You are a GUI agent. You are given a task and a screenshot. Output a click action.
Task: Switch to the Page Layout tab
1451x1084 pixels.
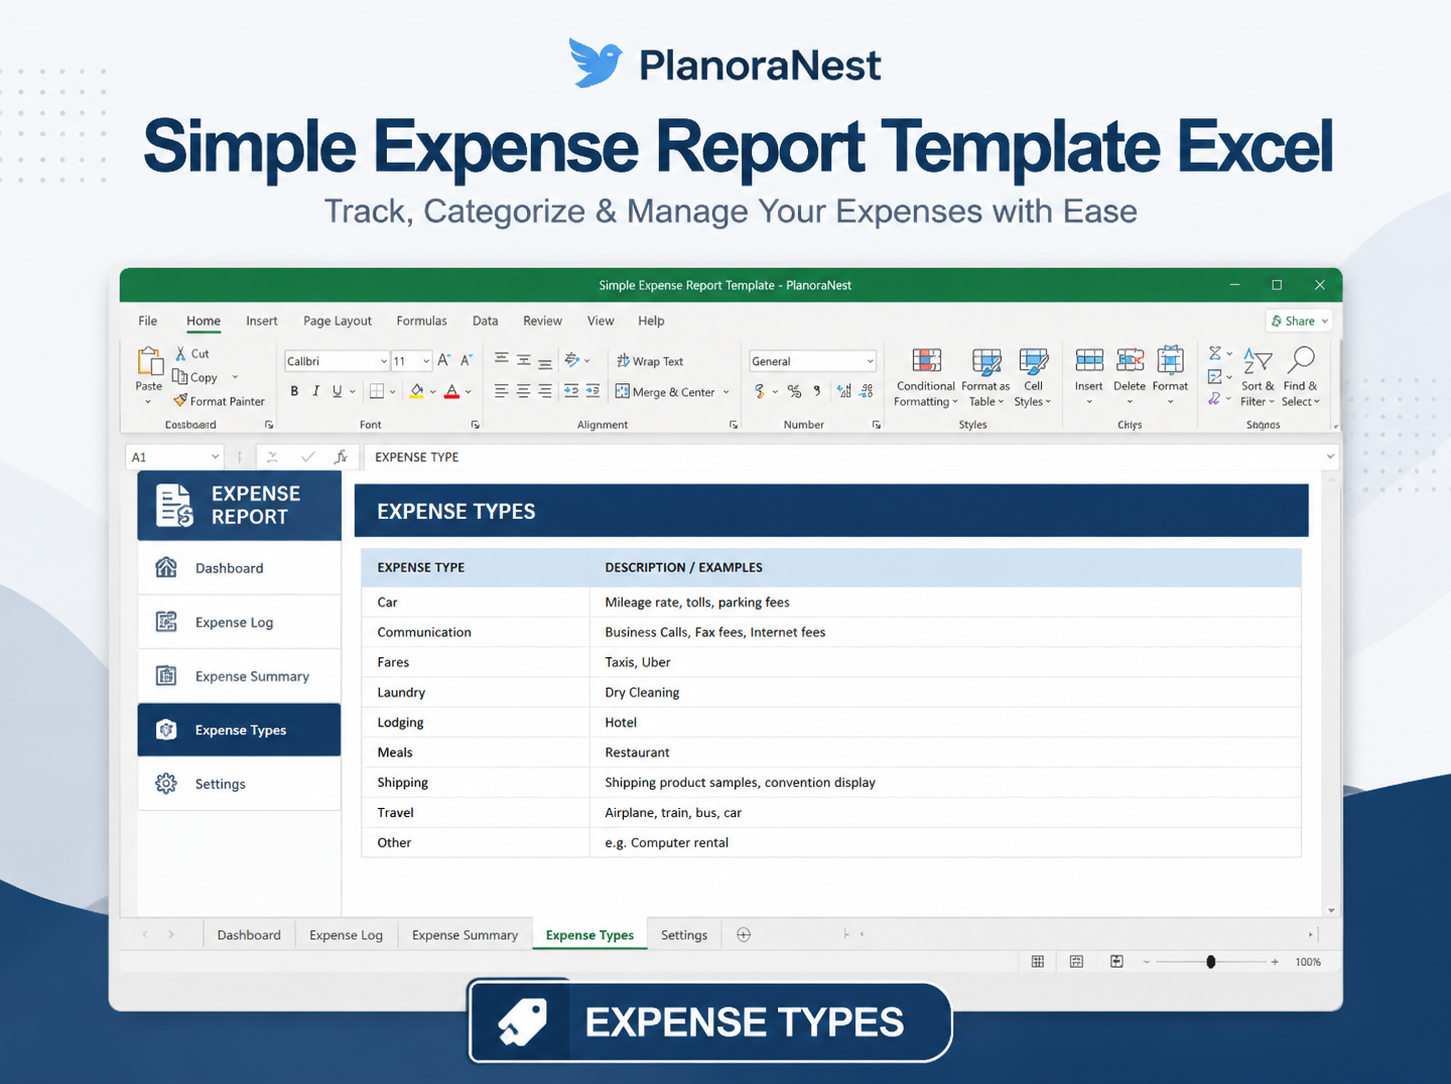click(337, 321)
